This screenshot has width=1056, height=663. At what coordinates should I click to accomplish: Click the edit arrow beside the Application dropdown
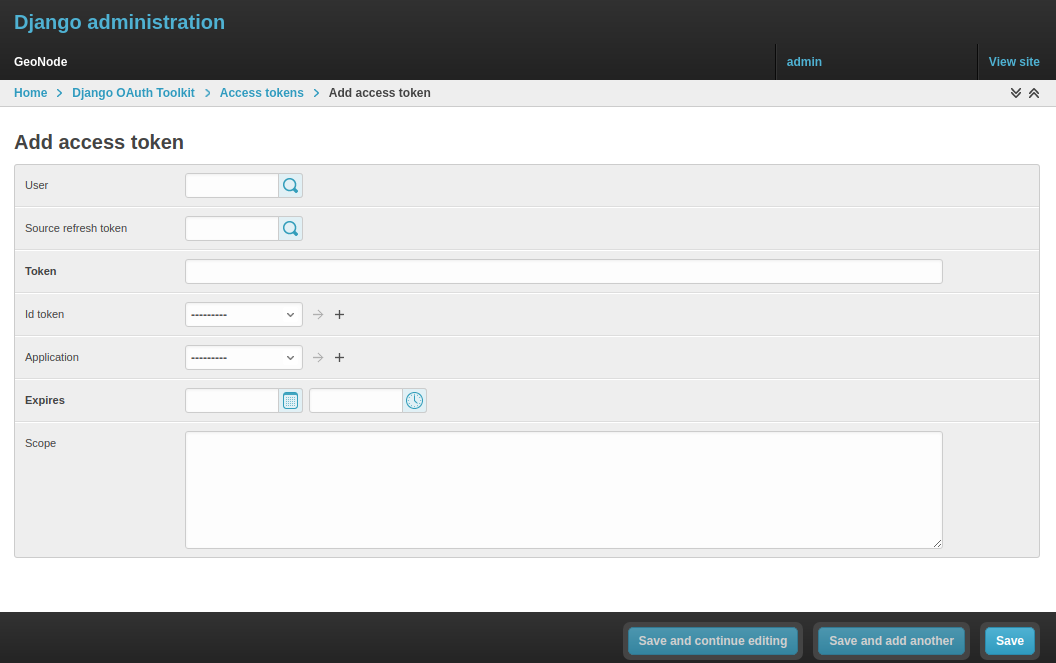[x=317, y=357]
